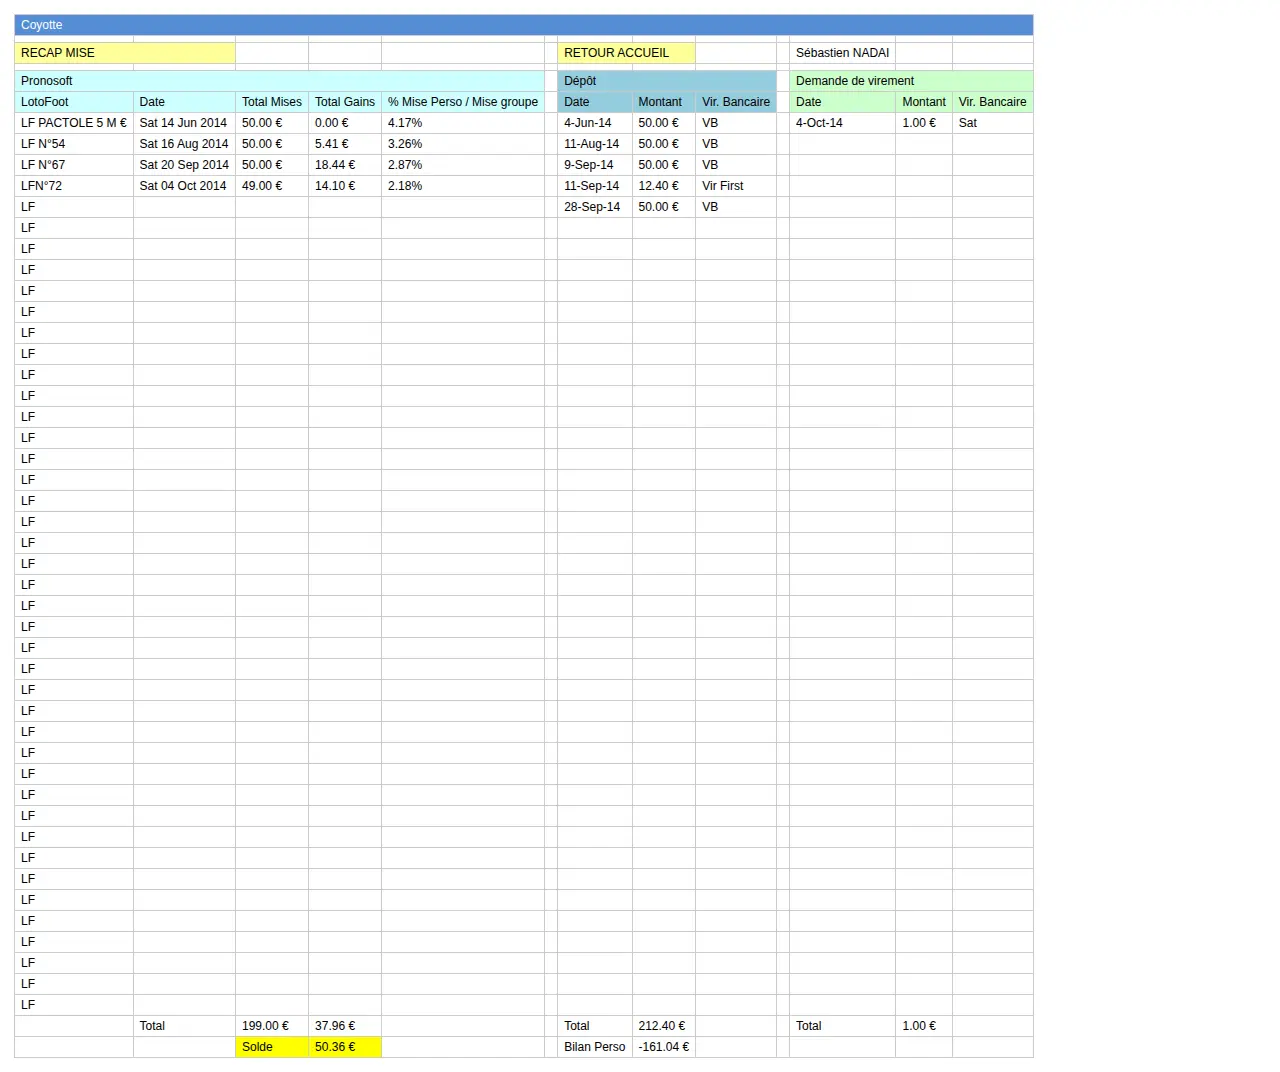Select the 3.26% percentage cell

(x=463, y=144)
